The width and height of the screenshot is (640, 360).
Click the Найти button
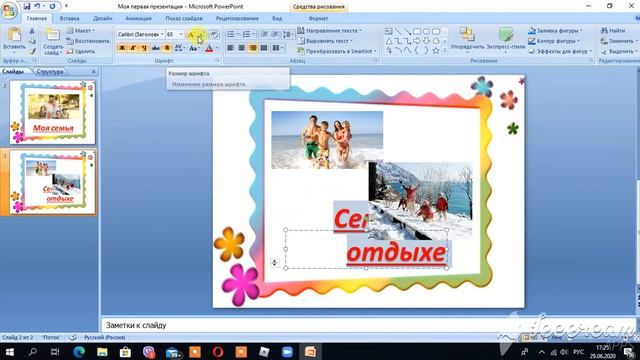click(x=613, y=31)
